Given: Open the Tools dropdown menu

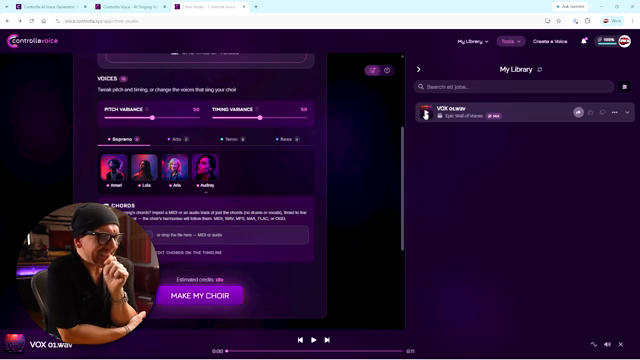Looking at the screenshot, I should click(x=511, y=42).
